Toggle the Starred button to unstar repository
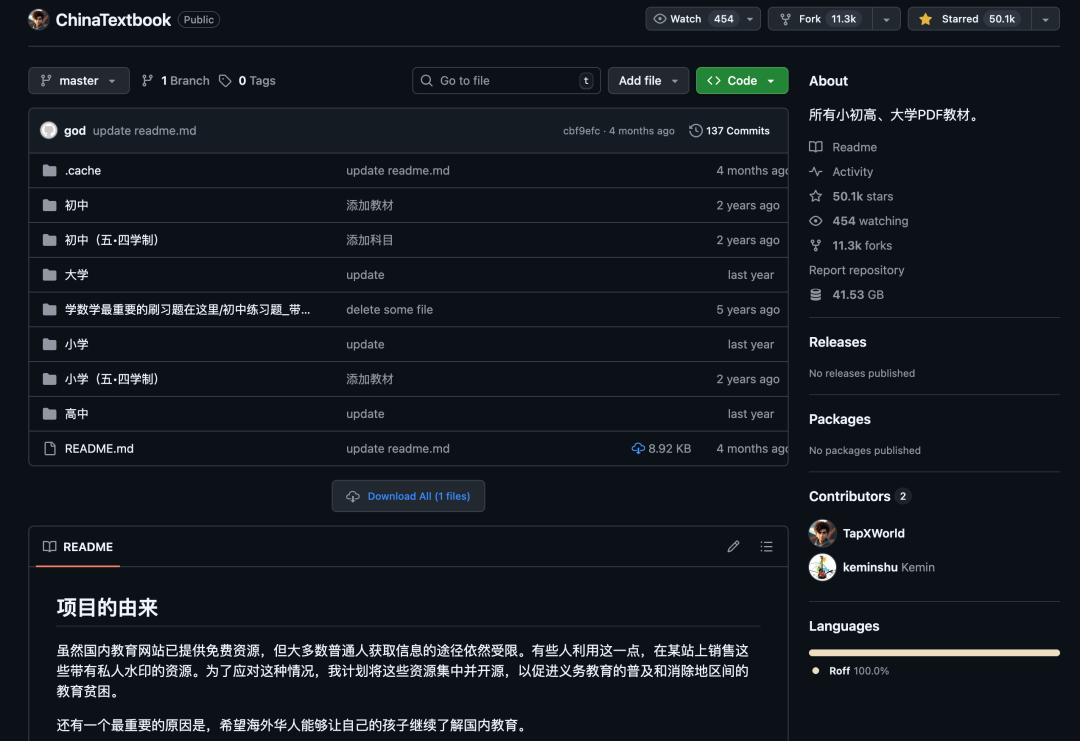The height and width of the screenshot is (741, 1080). pyautogui.click(x=968, y=19)
